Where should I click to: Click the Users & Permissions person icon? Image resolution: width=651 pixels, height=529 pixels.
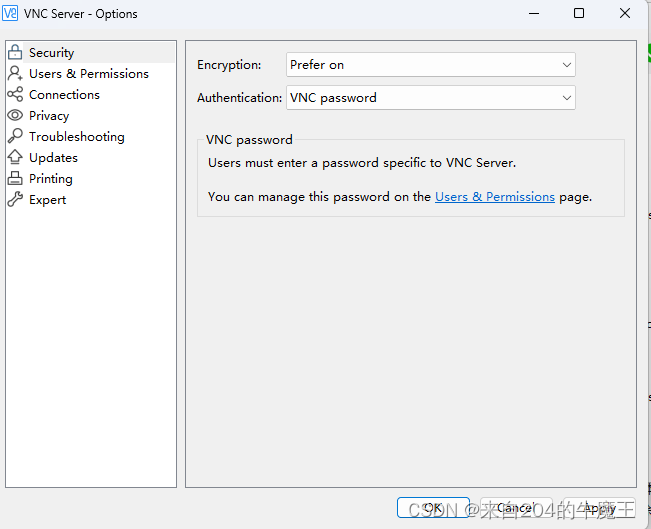click(x=15, y=73)
